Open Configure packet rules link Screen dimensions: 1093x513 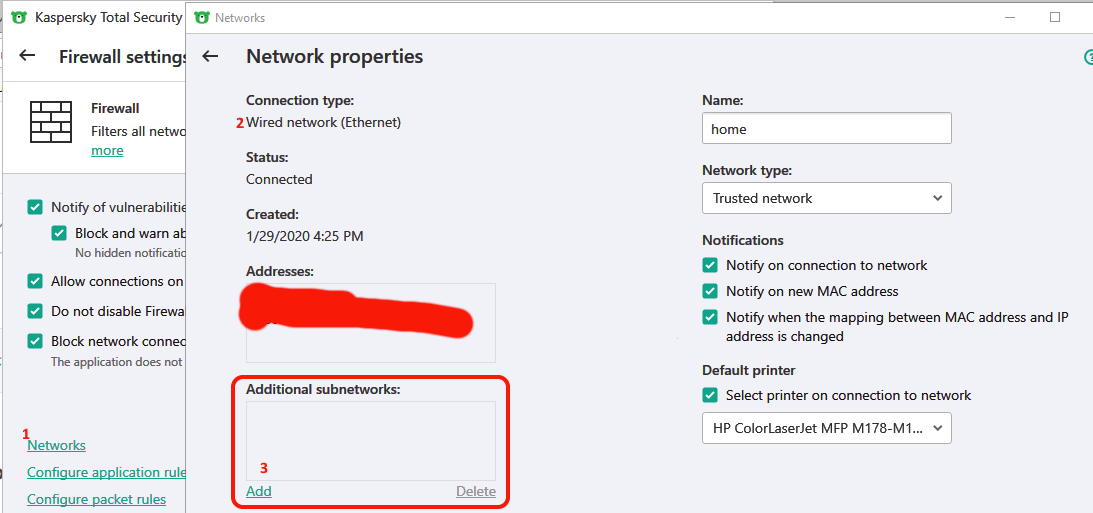pyautogui.click(x=96, y=499)
